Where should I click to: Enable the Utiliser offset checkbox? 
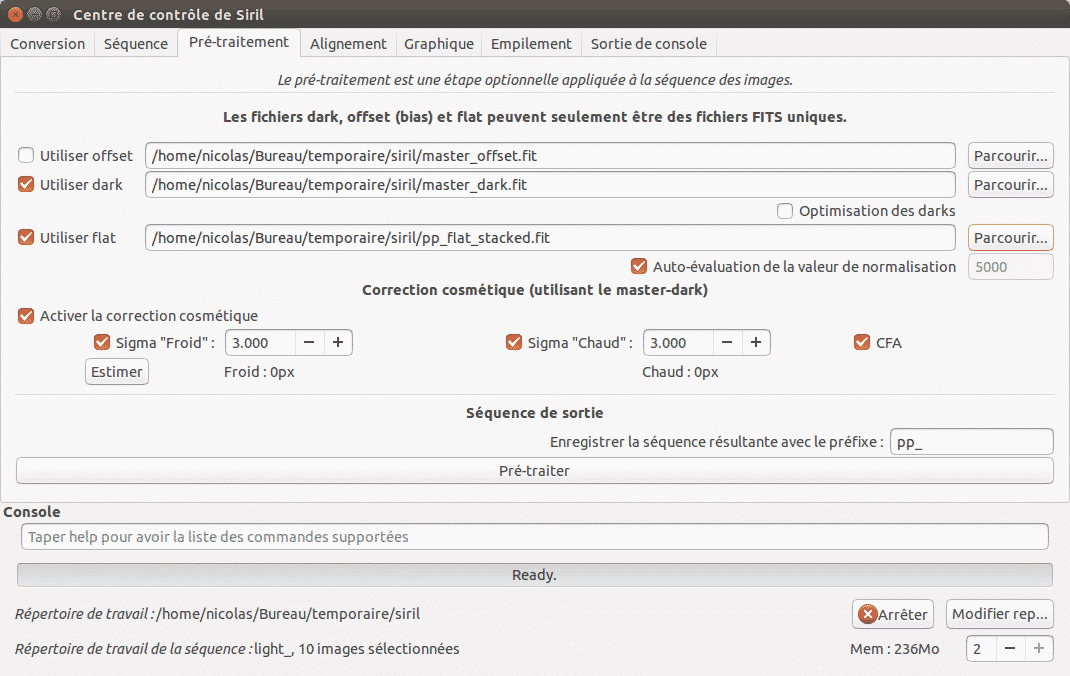[x=26, y=156]
